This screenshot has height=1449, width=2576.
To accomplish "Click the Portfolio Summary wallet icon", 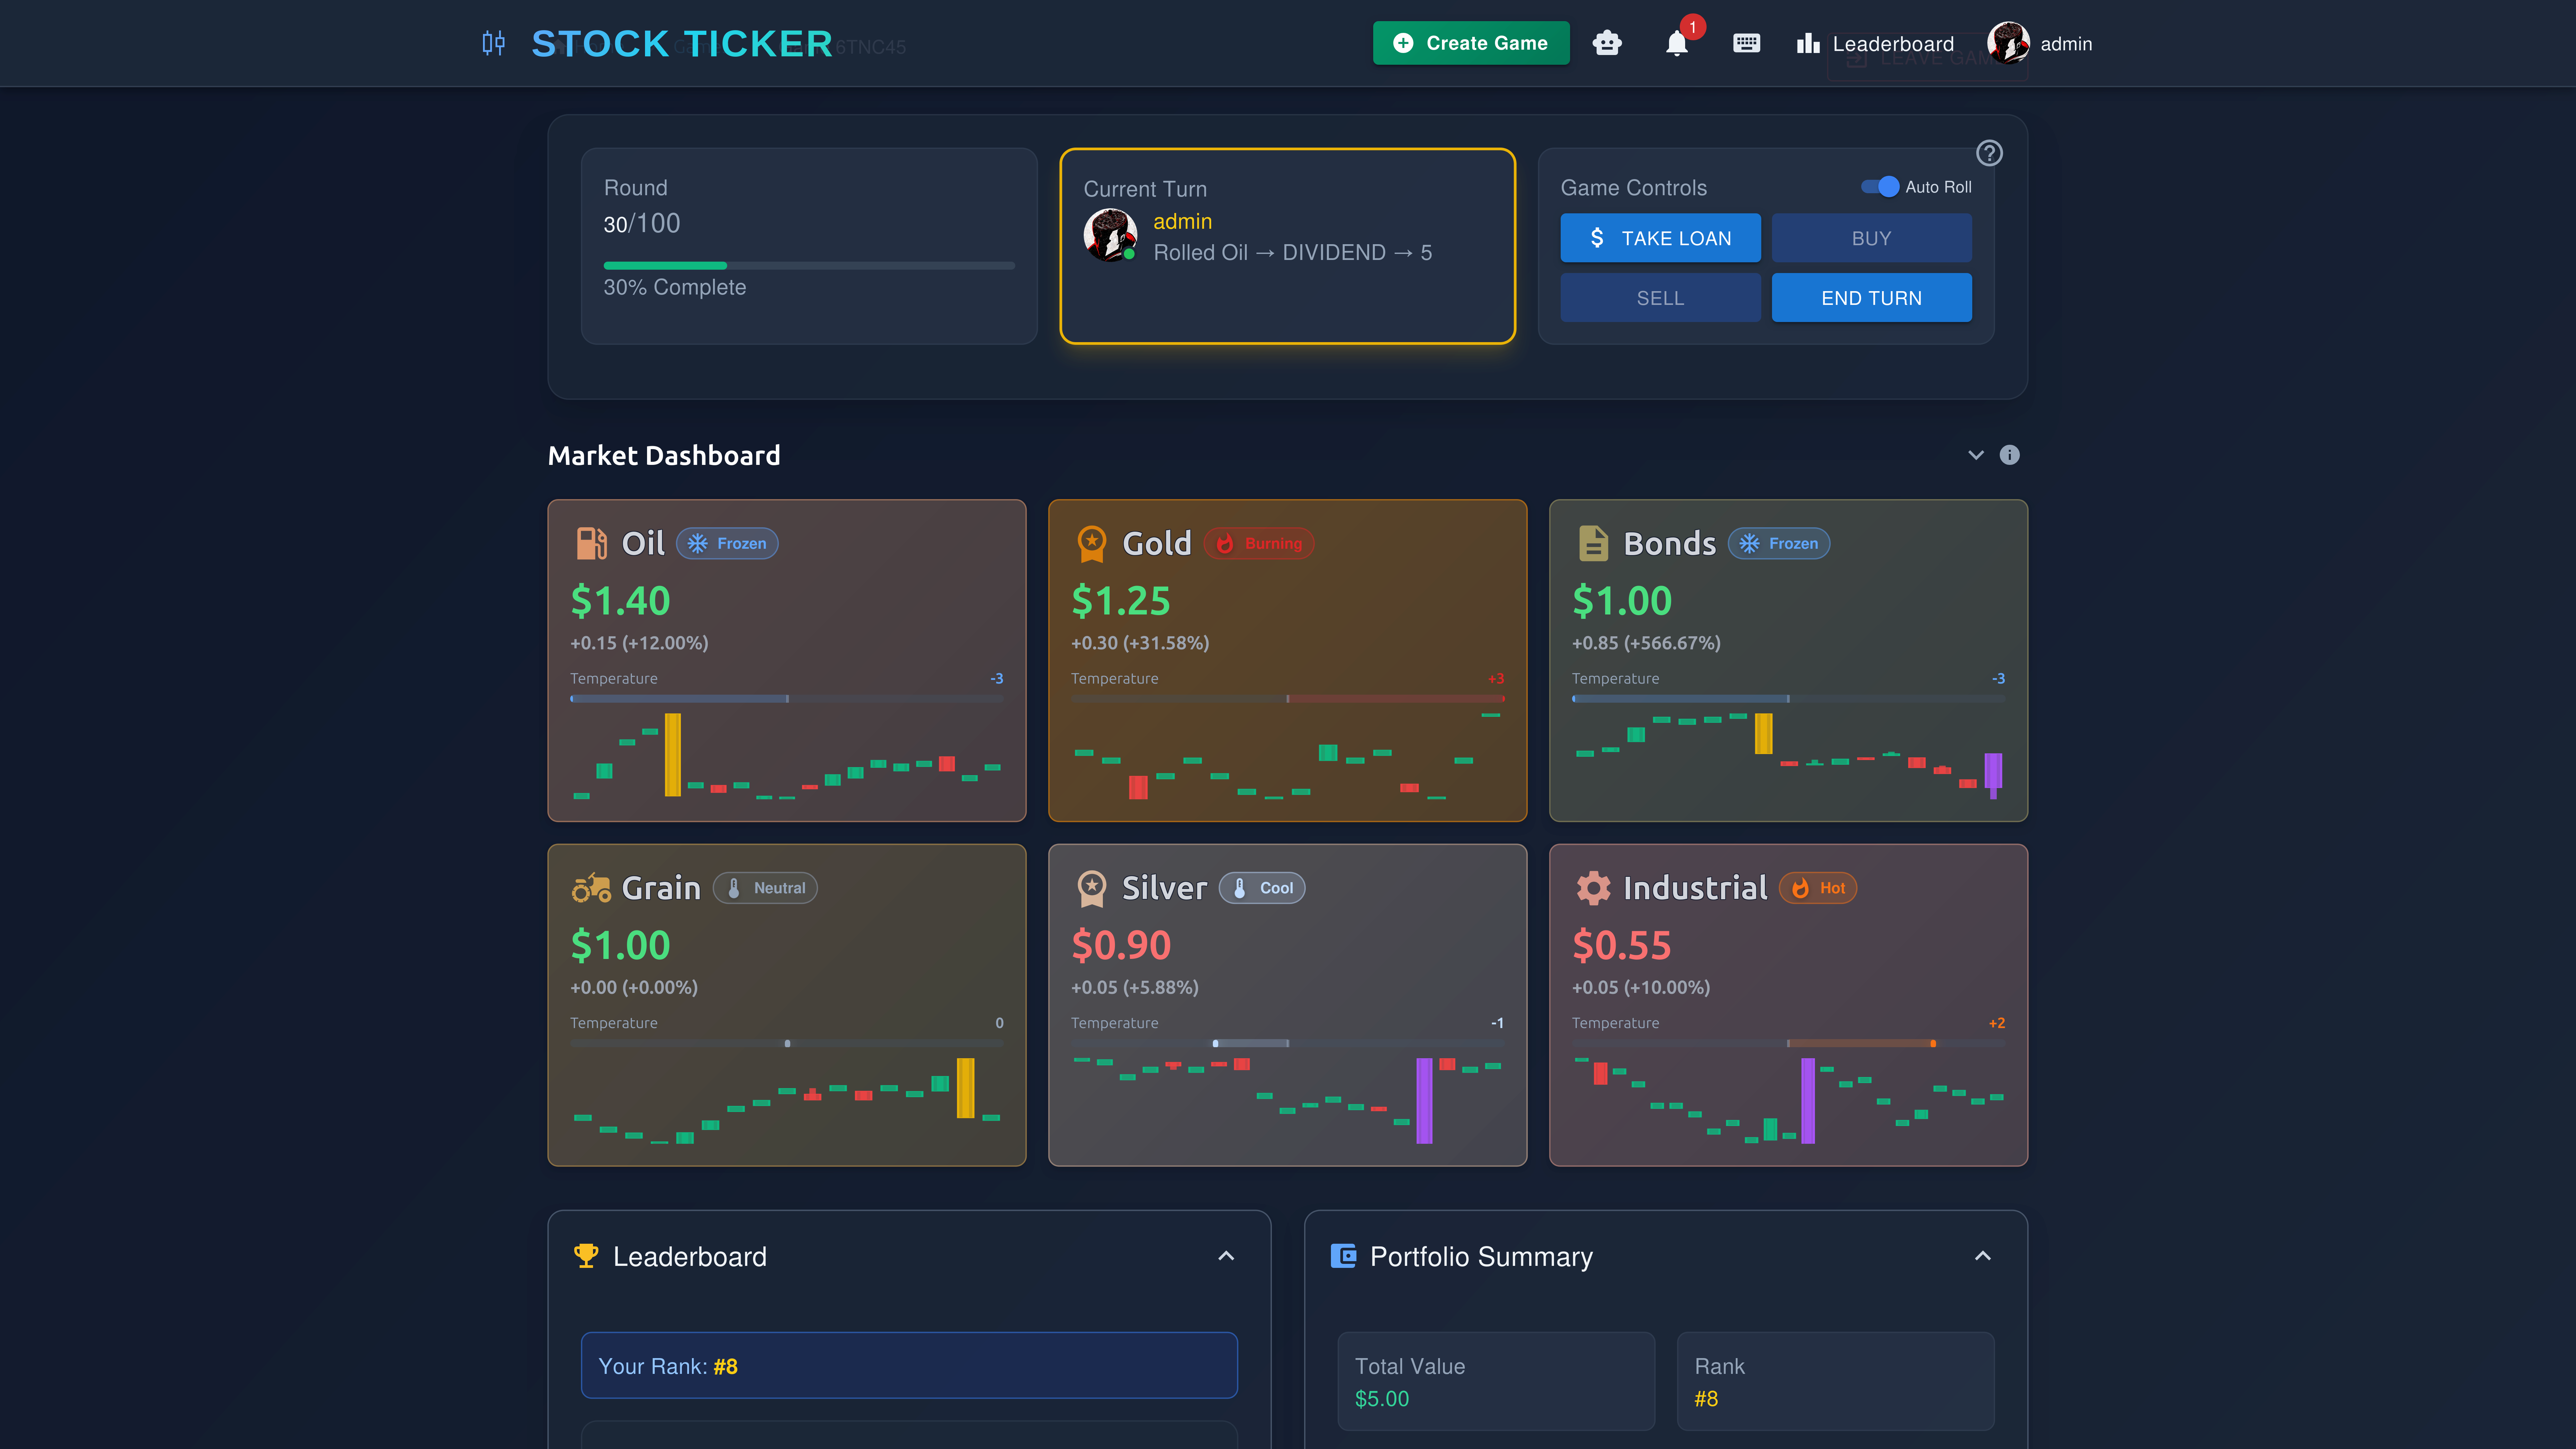I will (x=1343, y=1256).
